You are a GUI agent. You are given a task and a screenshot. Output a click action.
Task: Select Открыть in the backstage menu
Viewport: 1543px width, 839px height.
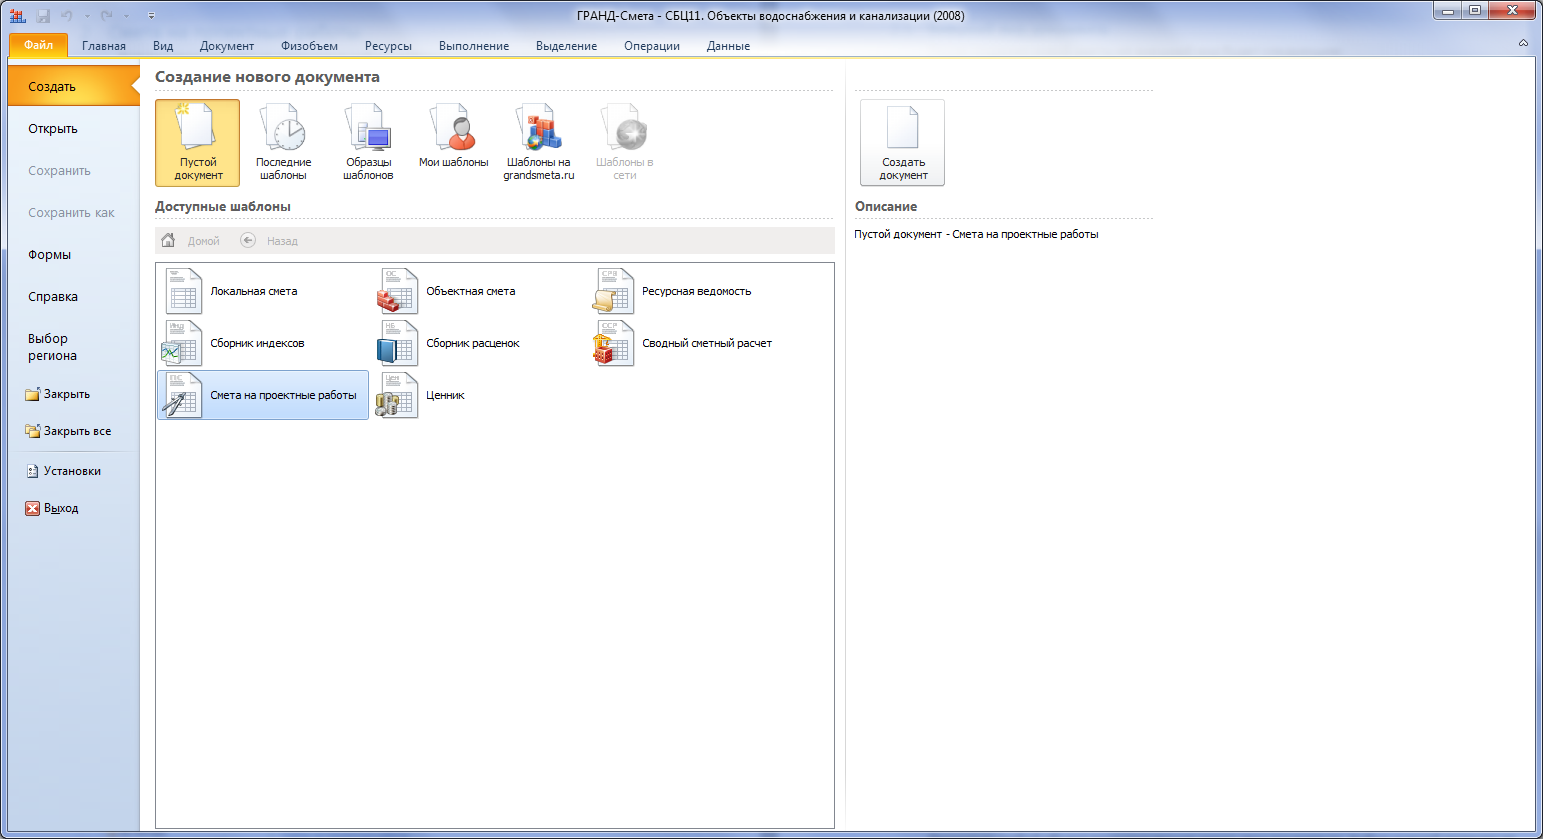[73, 129]
